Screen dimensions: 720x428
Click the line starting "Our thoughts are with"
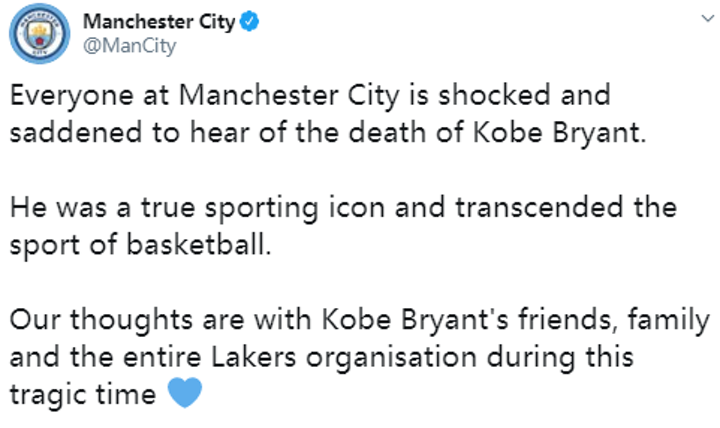(360, 322)
